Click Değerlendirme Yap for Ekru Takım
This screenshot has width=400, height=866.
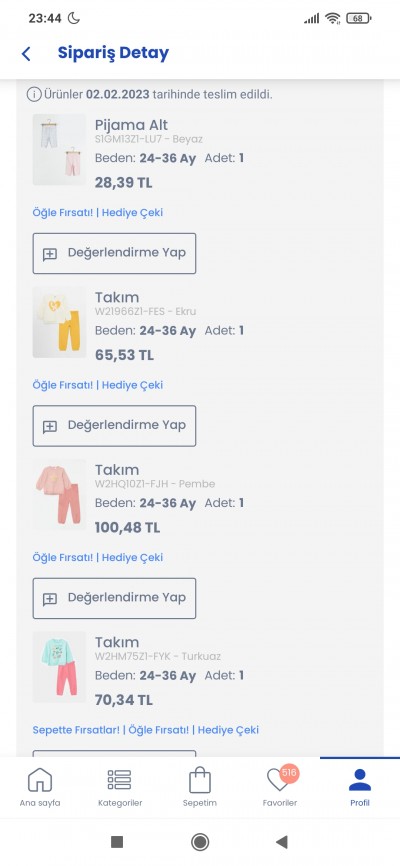click(114, 426)
